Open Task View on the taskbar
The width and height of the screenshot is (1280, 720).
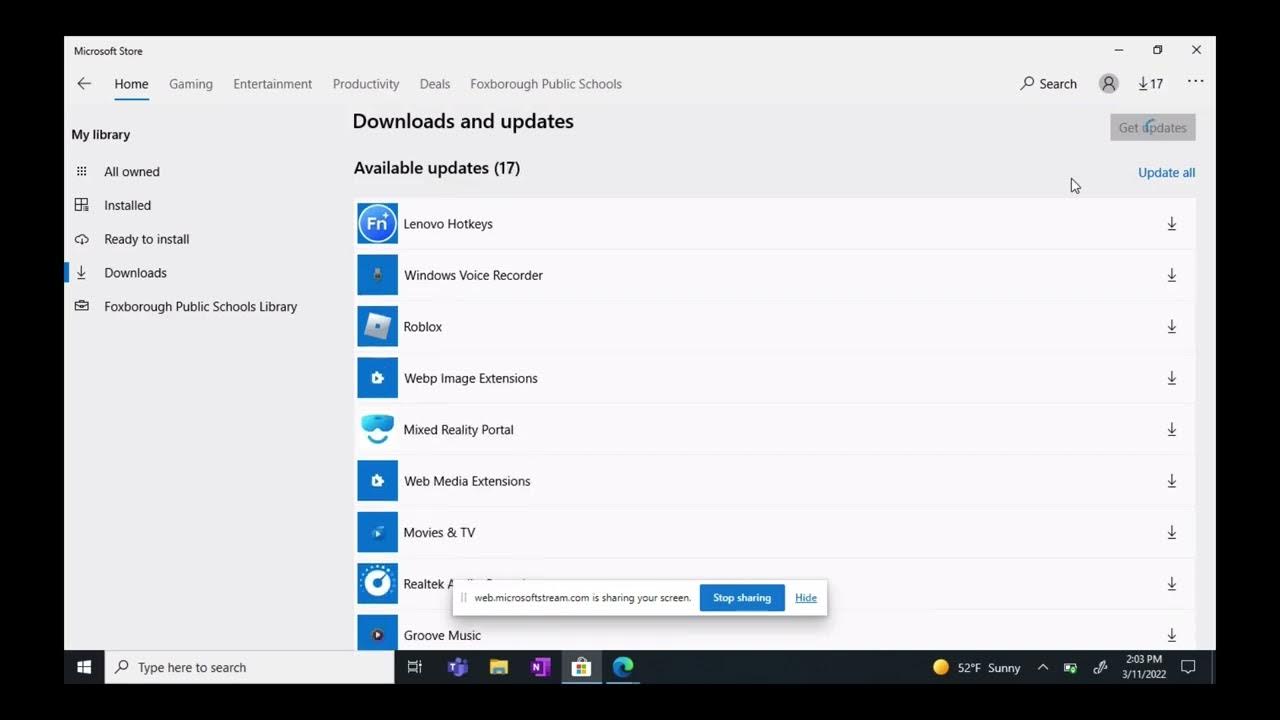click(414, 667)
